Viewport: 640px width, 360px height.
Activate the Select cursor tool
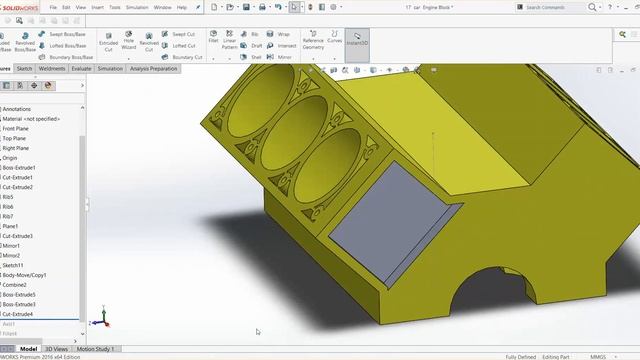pyautogui.click(x=294, y=7)
